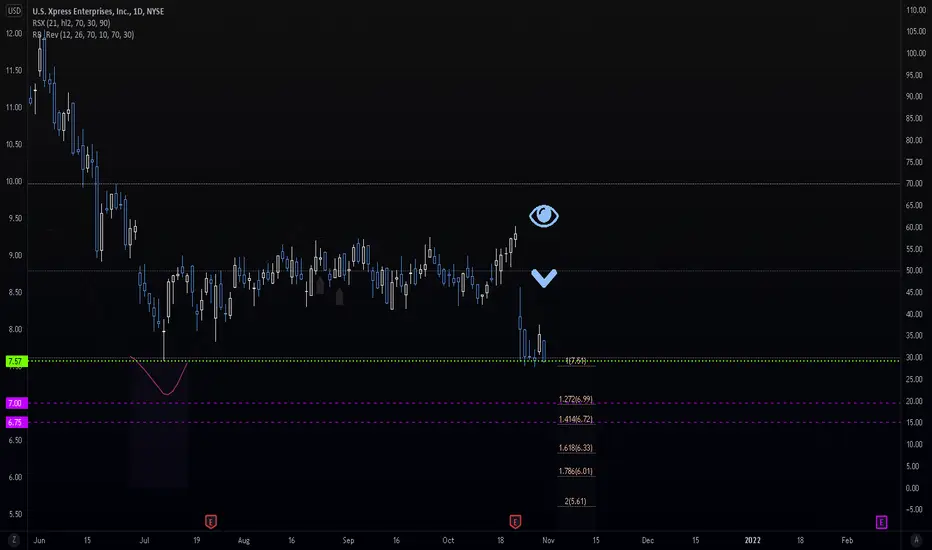Click the Aug label on the time axis
932x550 pixels.
pyautogui.click(x=244, y=540)
